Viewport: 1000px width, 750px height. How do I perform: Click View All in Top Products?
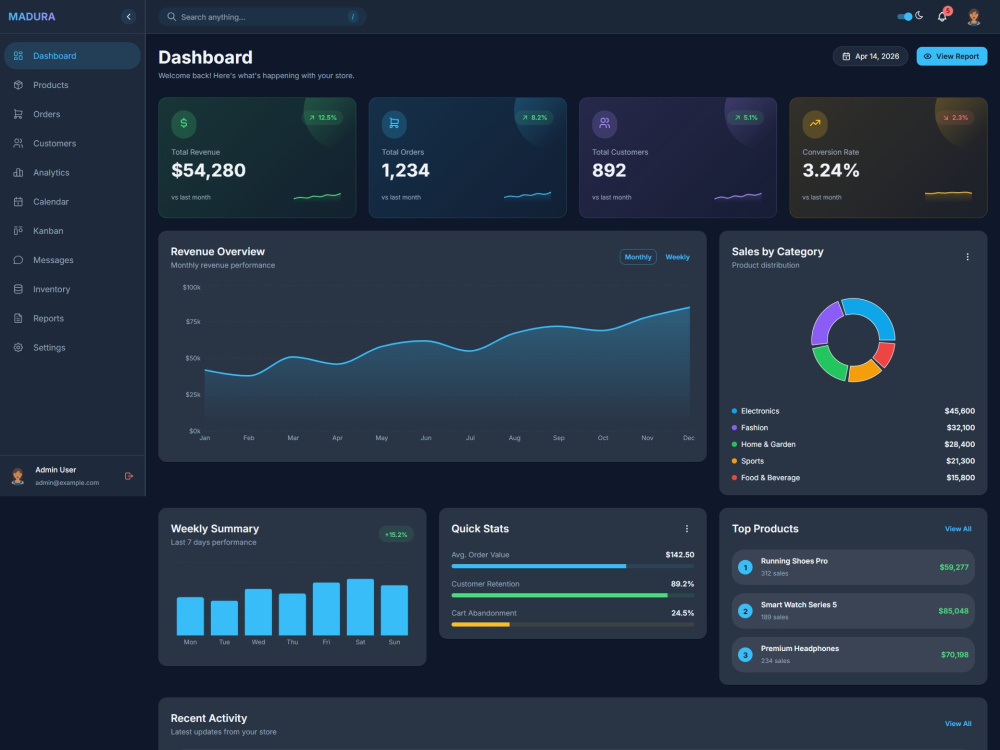[x=958, y=529]
